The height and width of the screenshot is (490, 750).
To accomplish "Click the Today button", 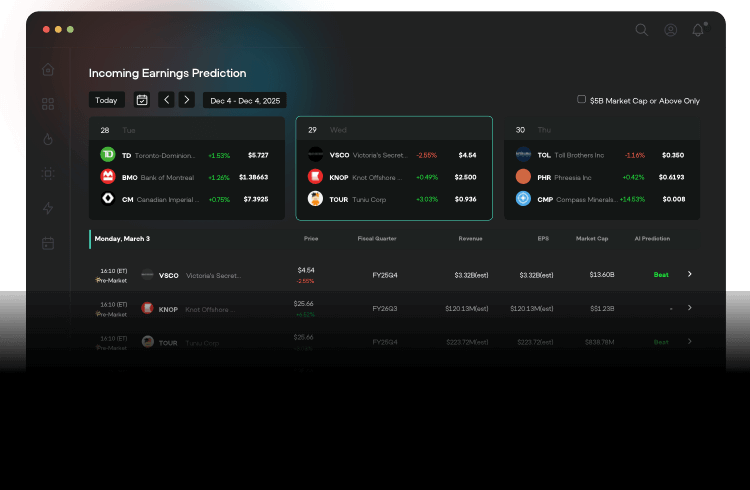I will click(106, 100).
